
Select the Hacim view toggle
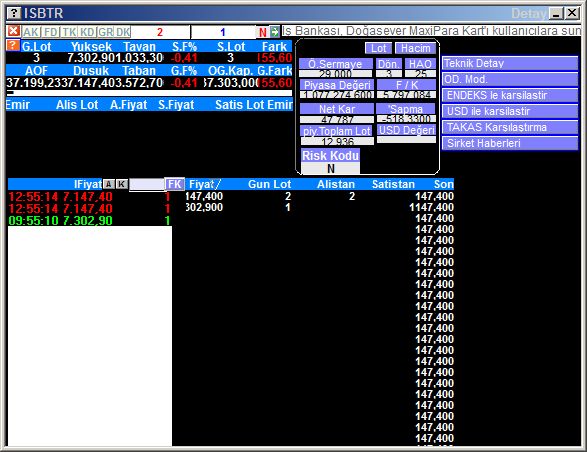pyautogui.click(x=416, y=48)
